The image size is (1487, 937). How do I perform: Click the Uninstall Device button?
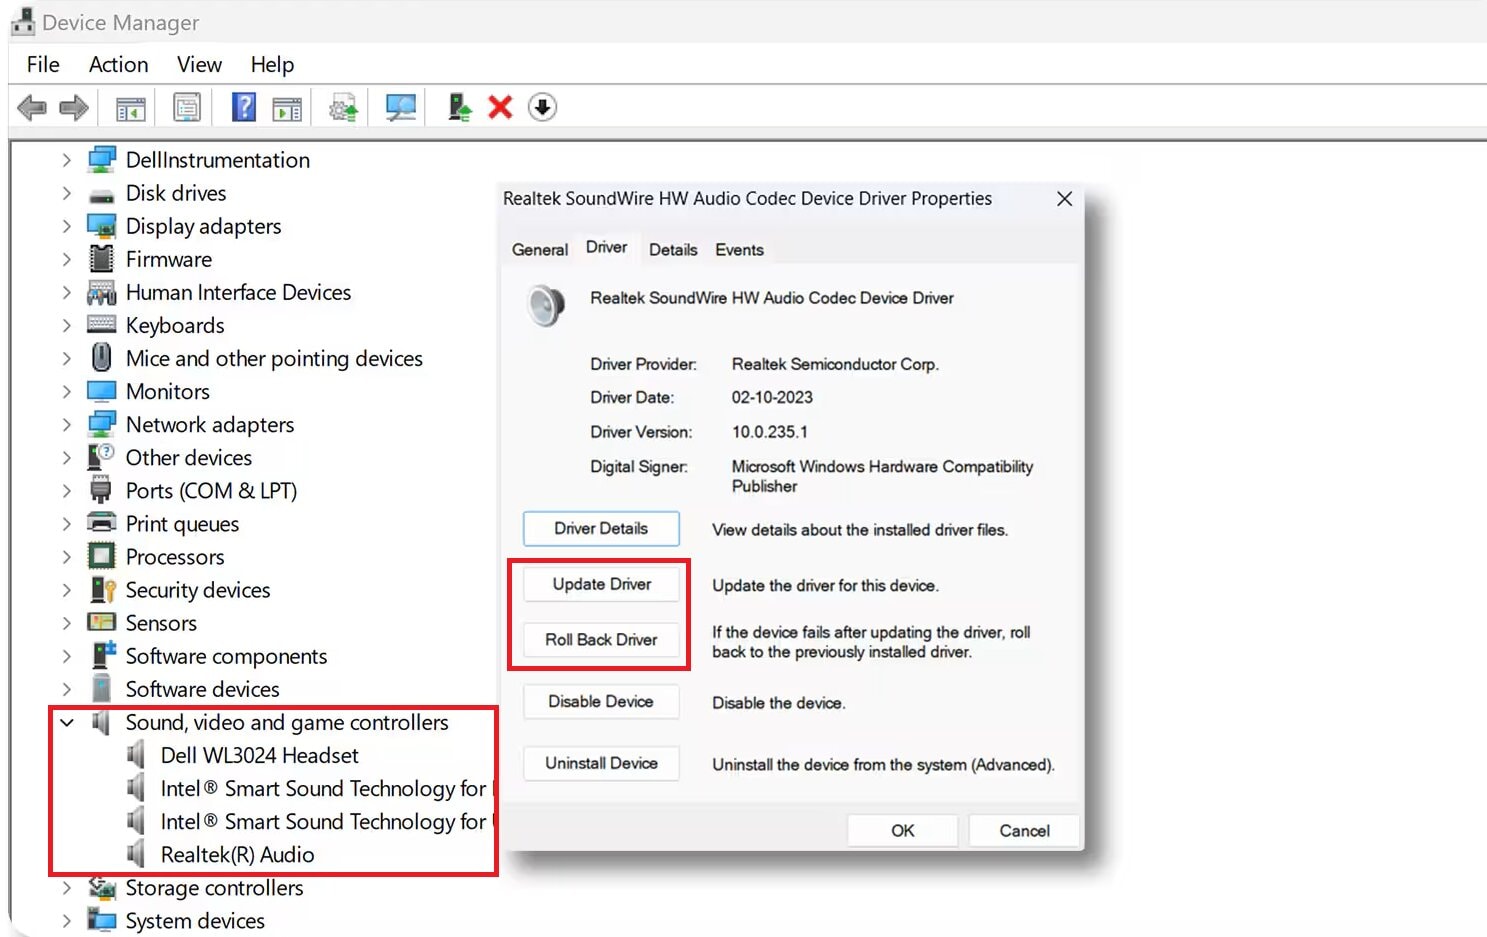[x=601, y=764]
